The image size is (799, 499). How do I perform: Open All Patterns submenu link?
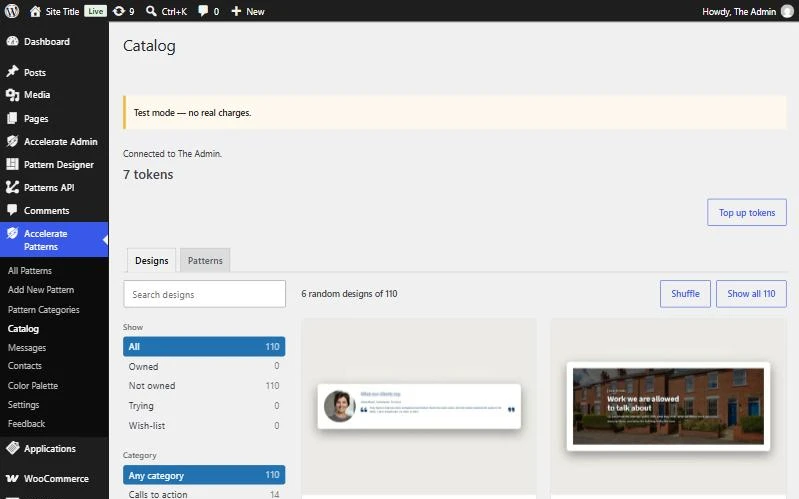pos(30,271)
